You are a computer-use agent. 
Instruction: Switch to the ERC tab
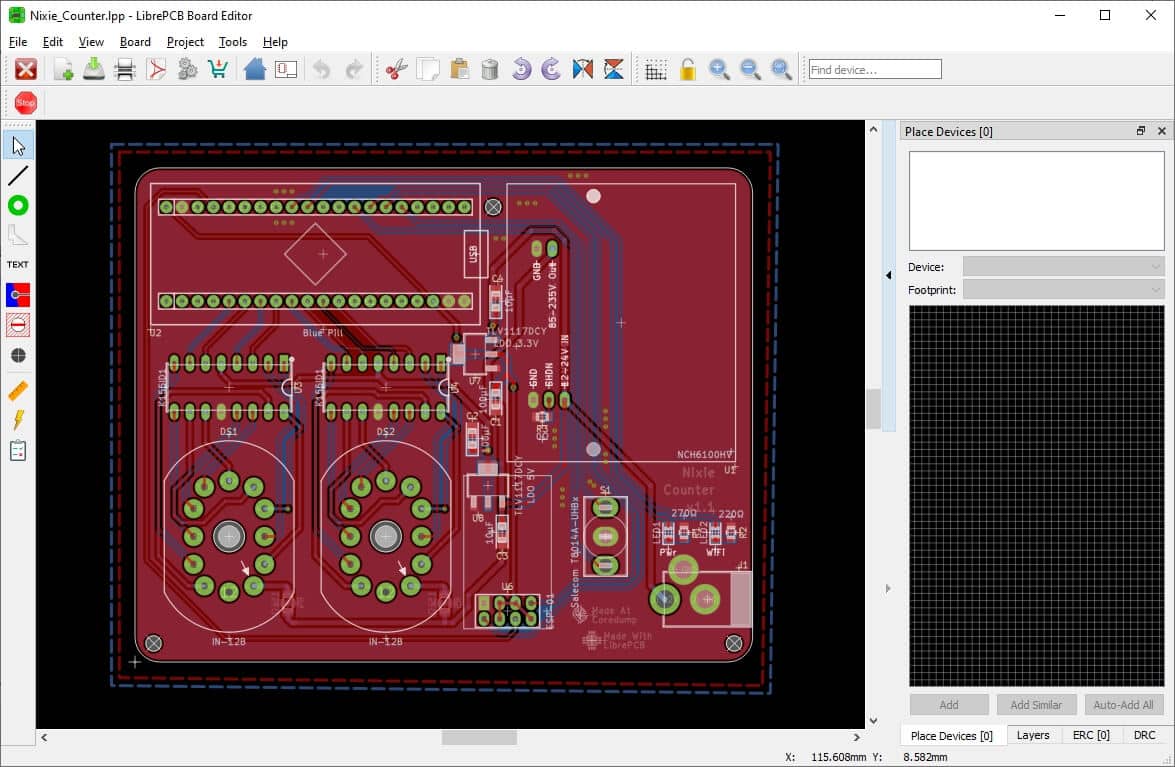(x=1090, y=735)
